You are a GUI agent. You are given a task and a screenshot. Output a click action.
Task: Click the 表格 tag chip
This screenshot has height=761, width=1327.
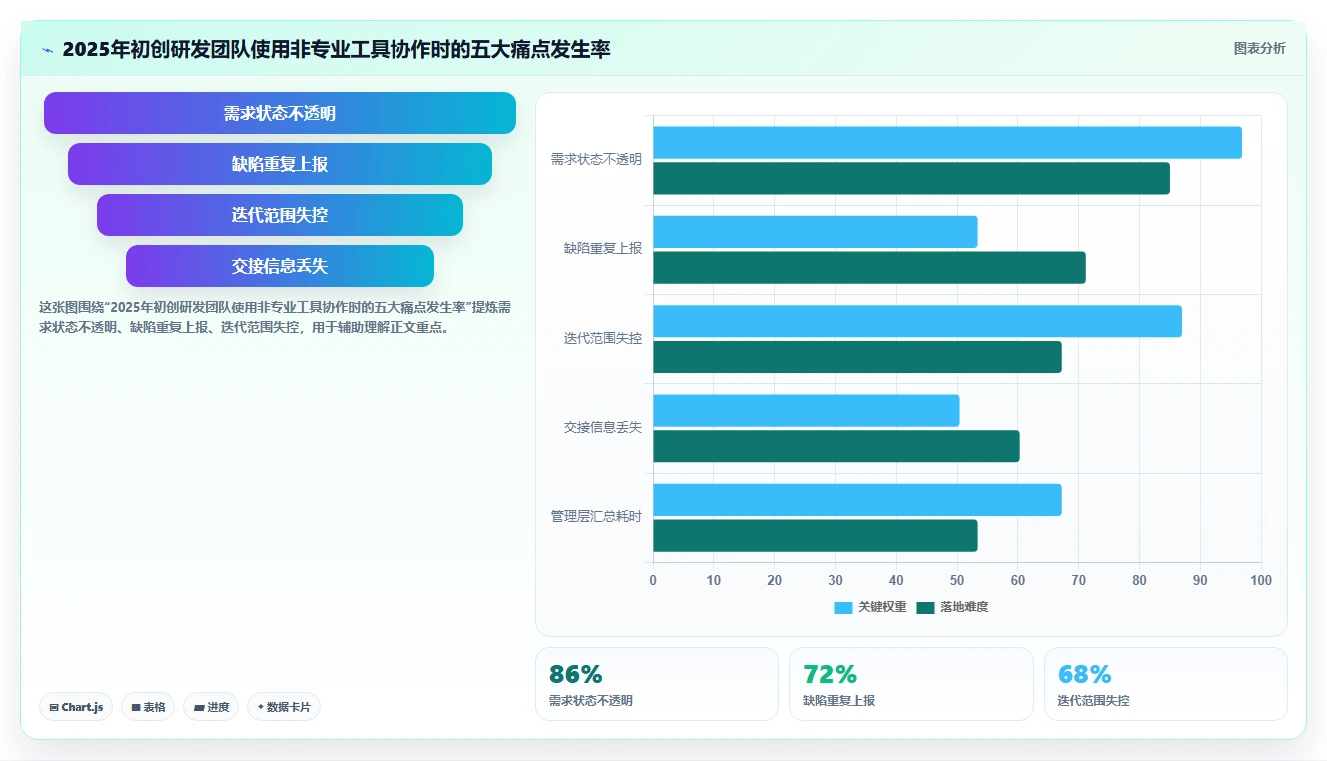148,707
